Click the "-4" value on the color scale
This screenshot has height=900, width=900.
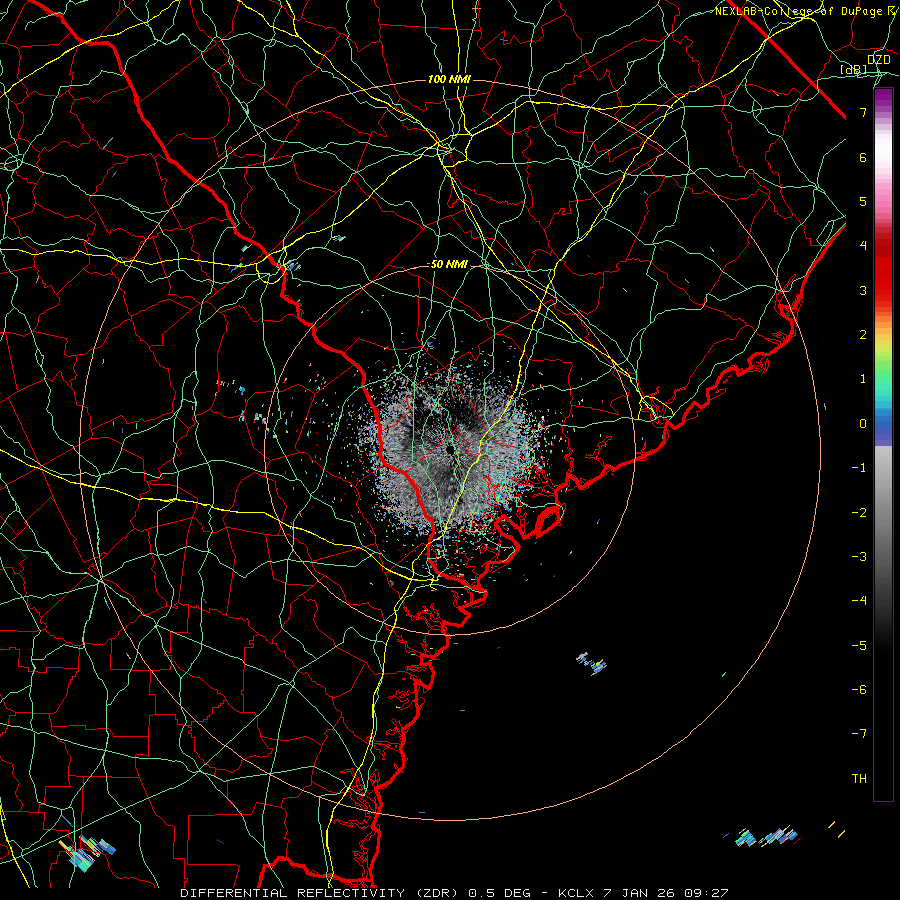pos(859,600)
